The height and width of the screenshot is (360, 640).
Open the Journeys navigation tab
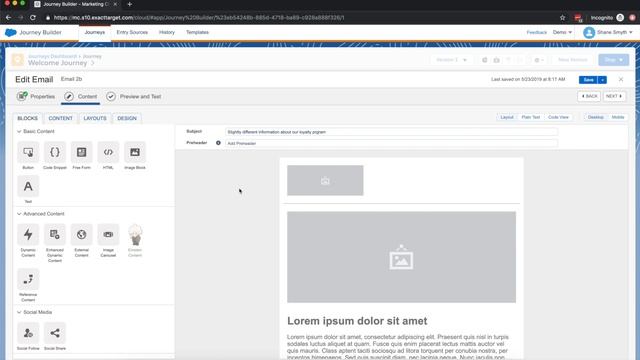[95, 32]
